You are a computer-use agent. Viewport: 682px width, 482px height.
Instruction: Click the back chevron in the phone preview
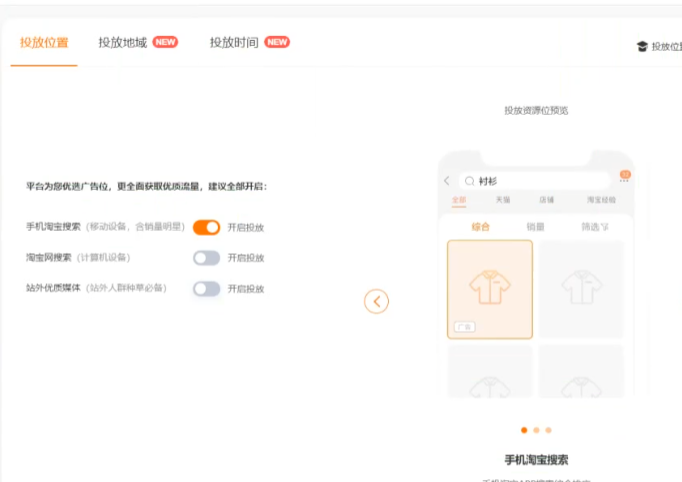(447, 181)
